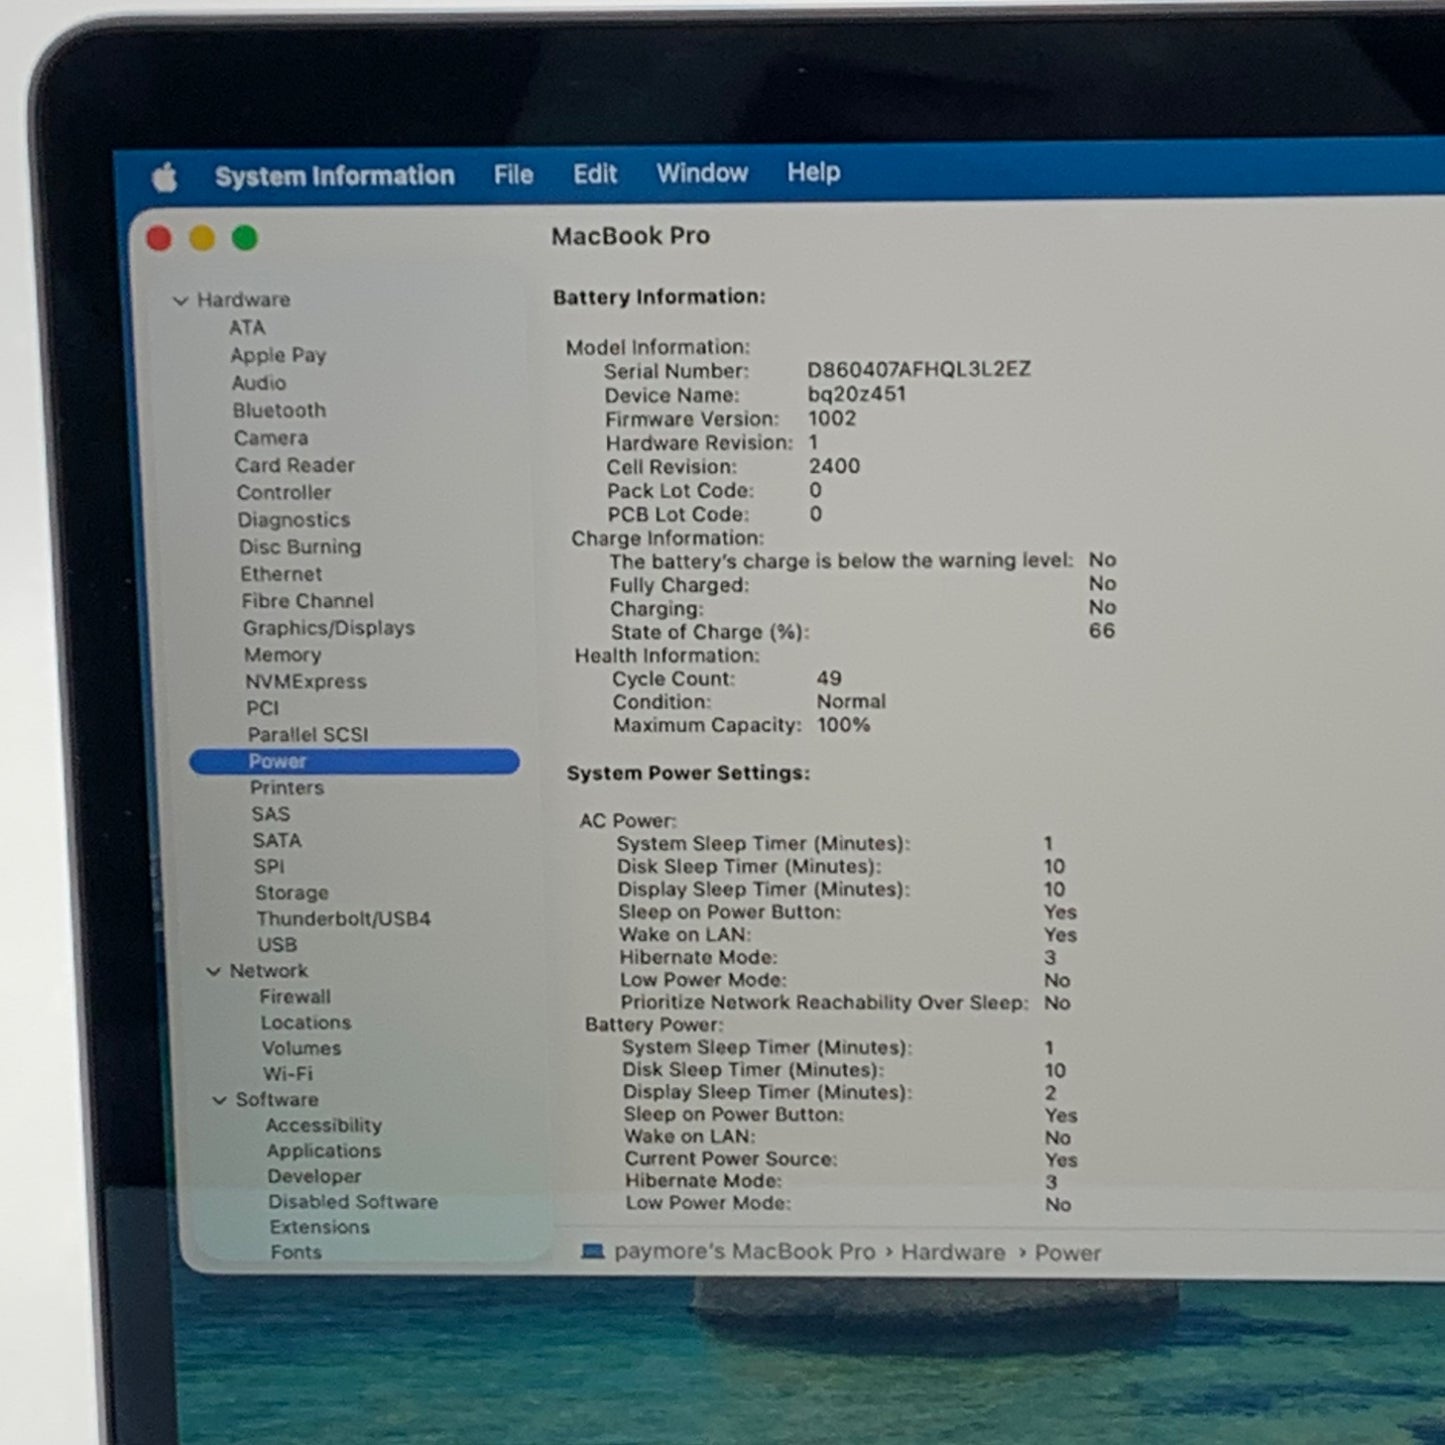Click the System Power Settings heading
This screenshot has height=1445, width=1445.
[688, 773]
